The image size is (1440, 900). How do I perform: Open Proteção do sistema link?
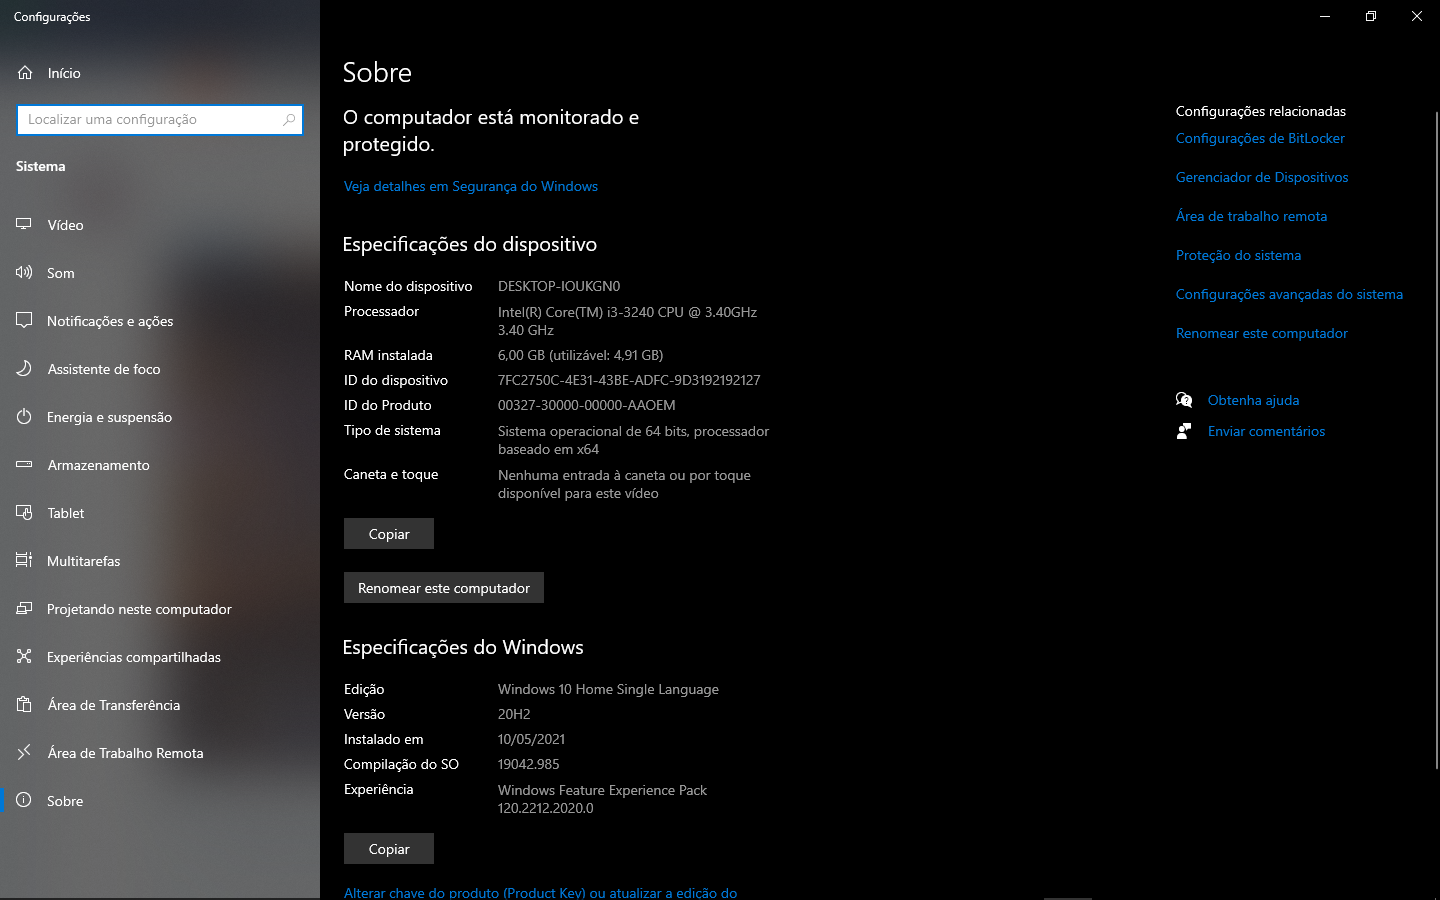1238,255
